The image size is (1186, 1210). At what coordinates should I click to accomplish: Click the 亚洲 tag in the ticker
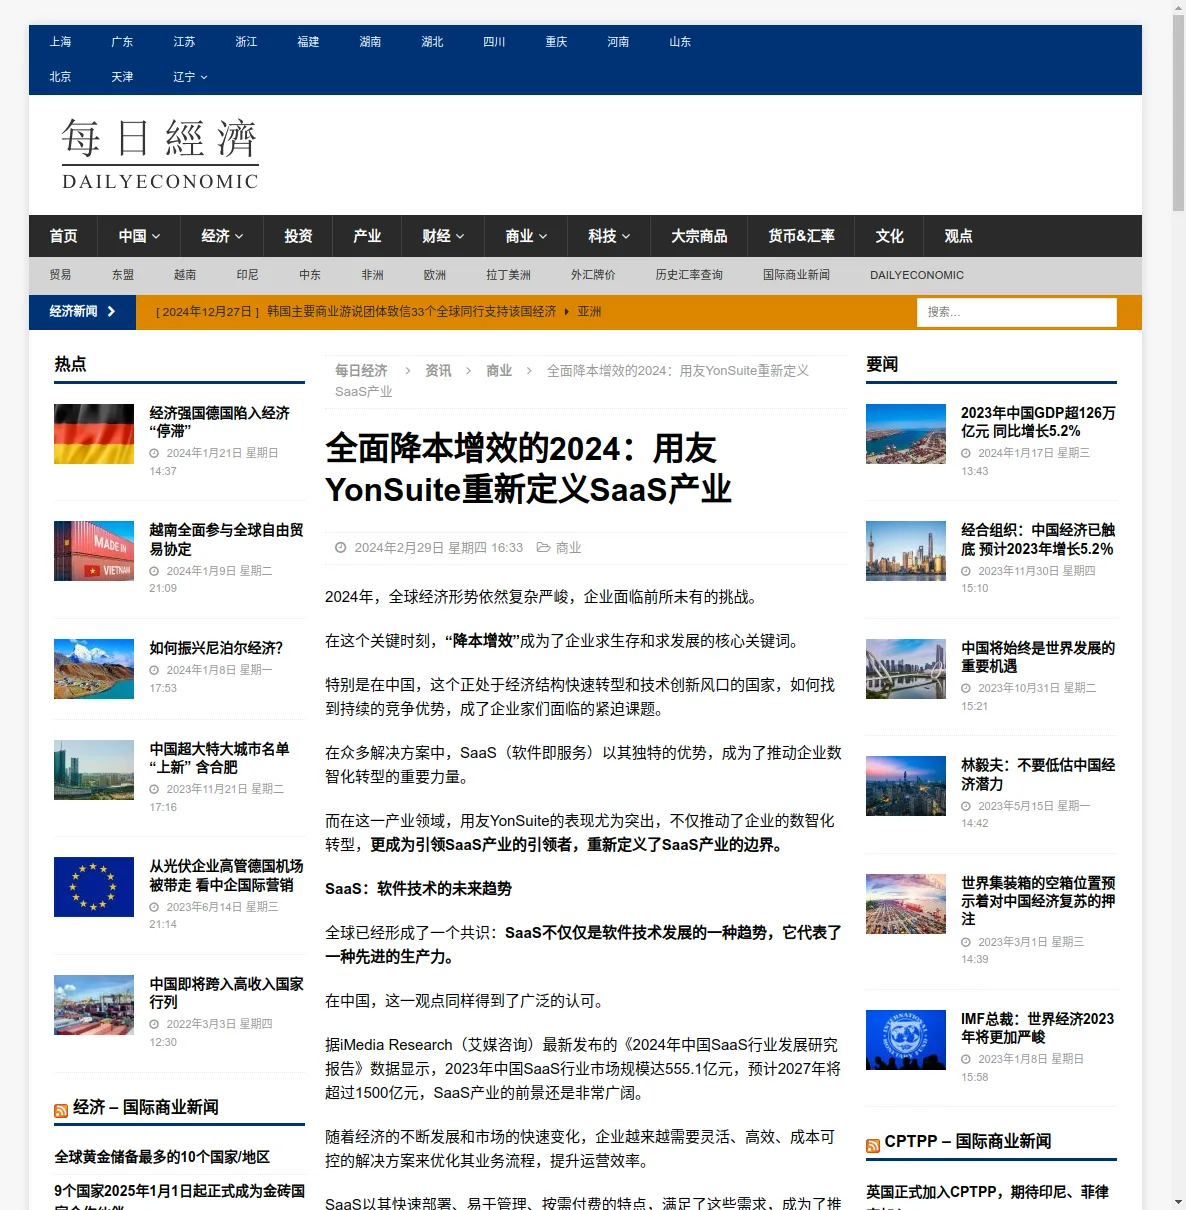[589, 312]
